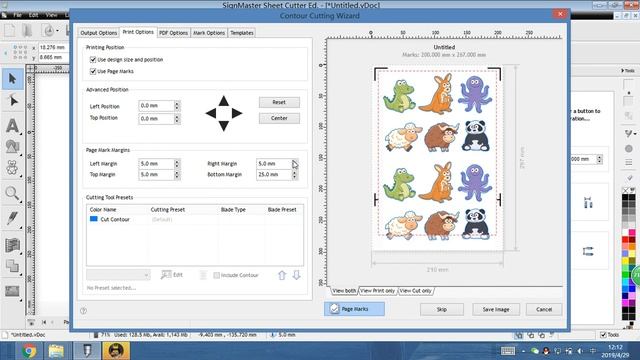
Task: Open File Explorer from the taskbar
Action: [x=57, y=351]
